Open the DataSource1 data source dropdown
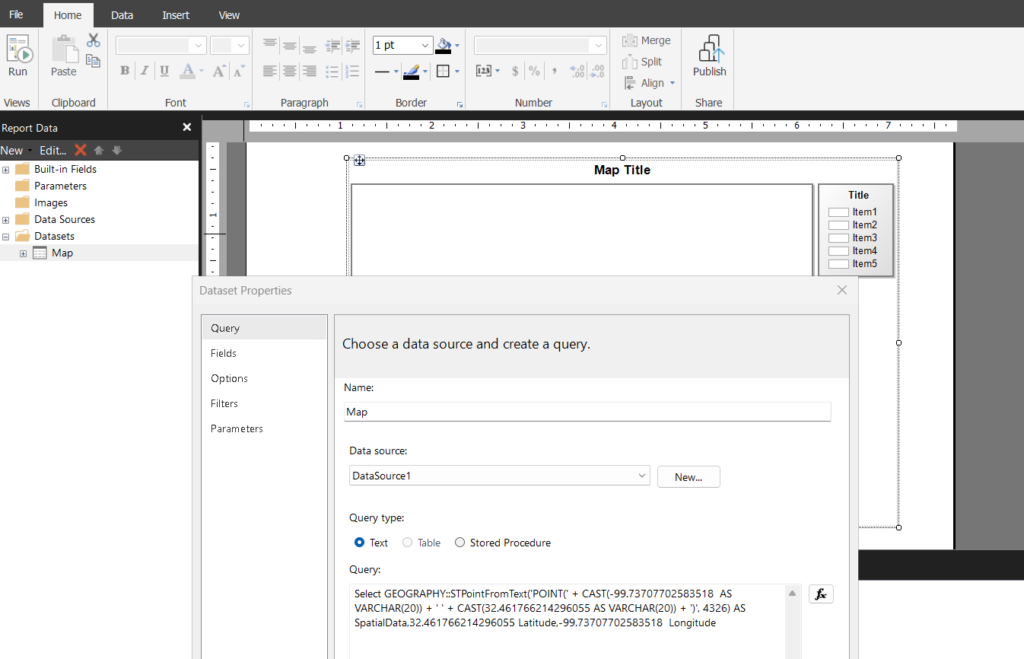This screenshot has width=1024, height=659. click(x=641, y=475)
